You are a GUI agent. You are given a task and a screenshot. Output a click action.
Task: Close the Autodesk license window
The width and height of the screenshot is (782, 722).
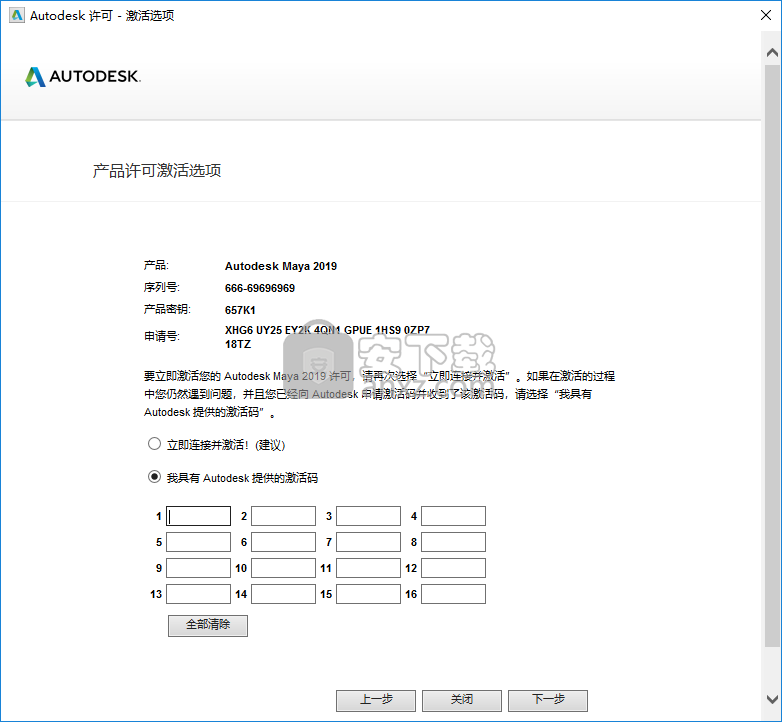pyautogui.click(x=766, y=15)
